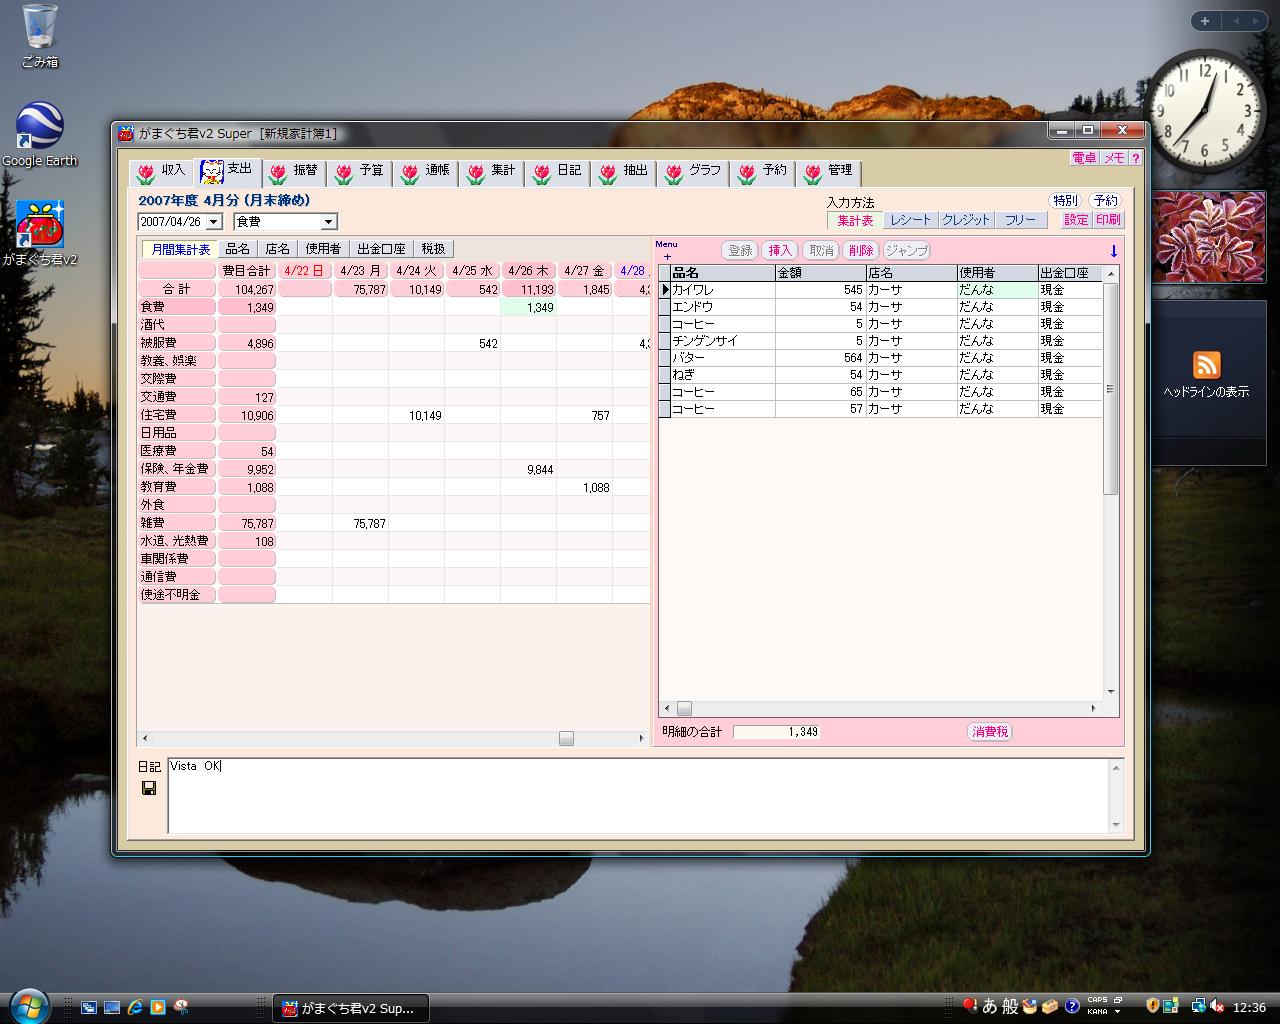Expand the date 2007/04/26 dropdown
The image size is (1280, 1024).
pos(213,222)
